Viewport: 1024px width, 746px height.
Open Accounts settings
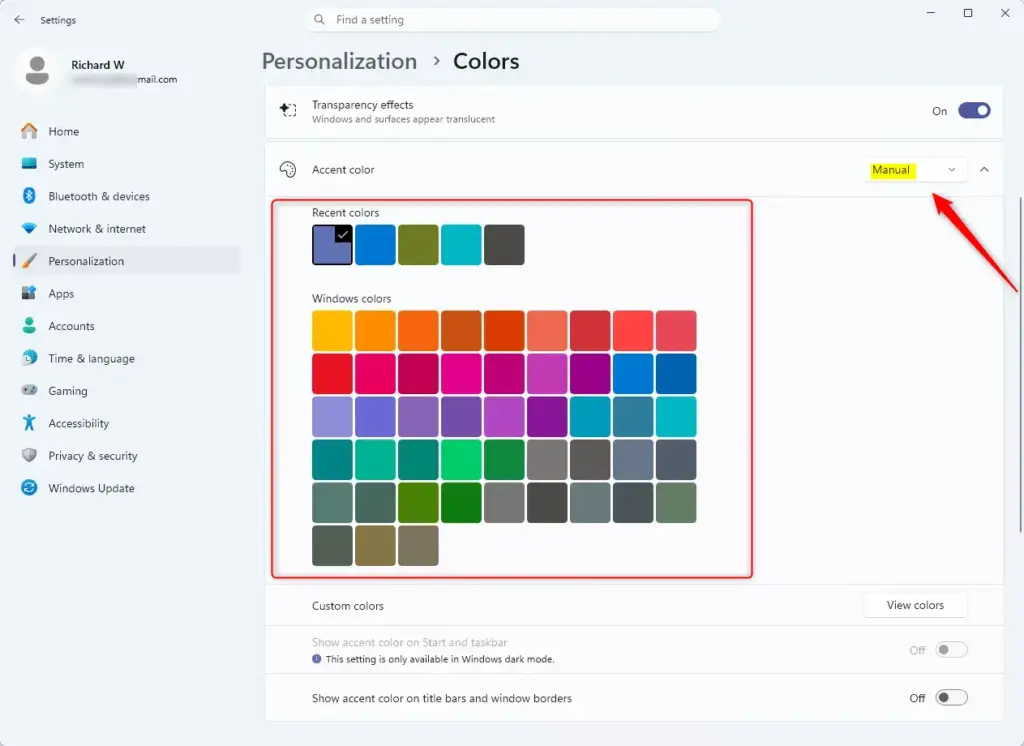click(x=127, y=325)
